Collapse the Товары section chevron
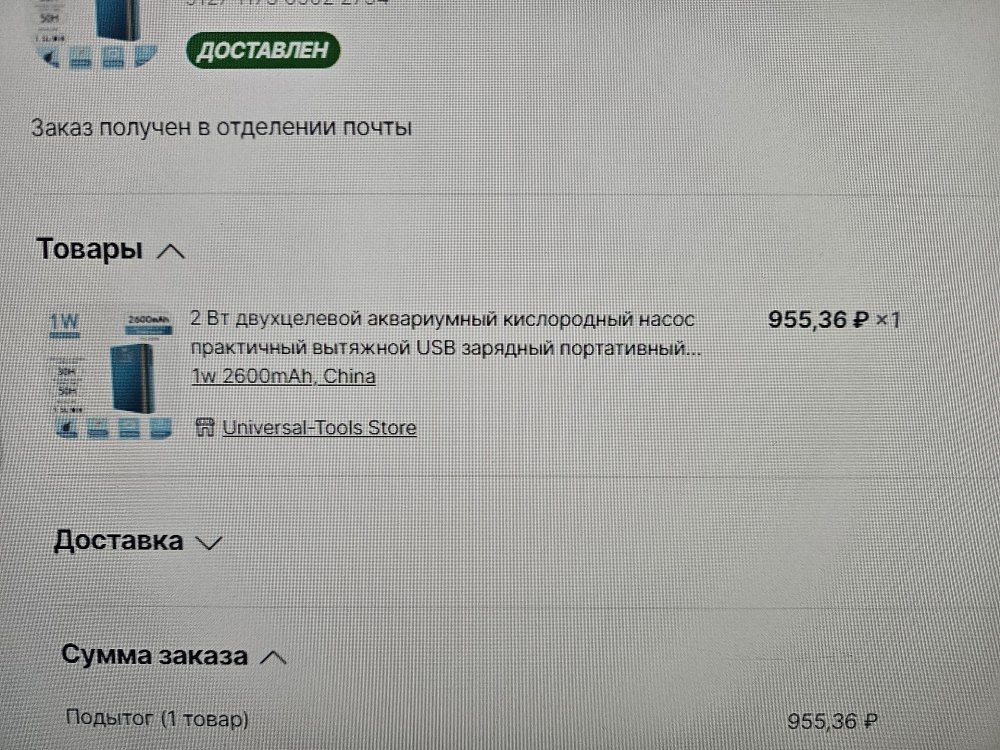Viewport: 1000px width, 750px height. [170, 252]
